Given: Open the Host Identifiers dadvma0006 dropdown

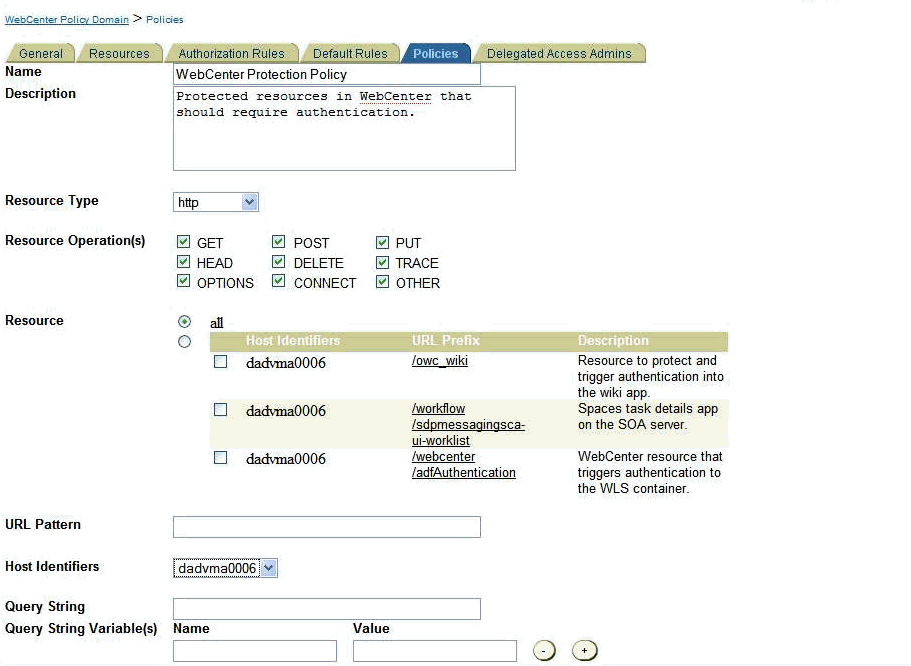Looking at the screenshot, I should tap(225, 568).
